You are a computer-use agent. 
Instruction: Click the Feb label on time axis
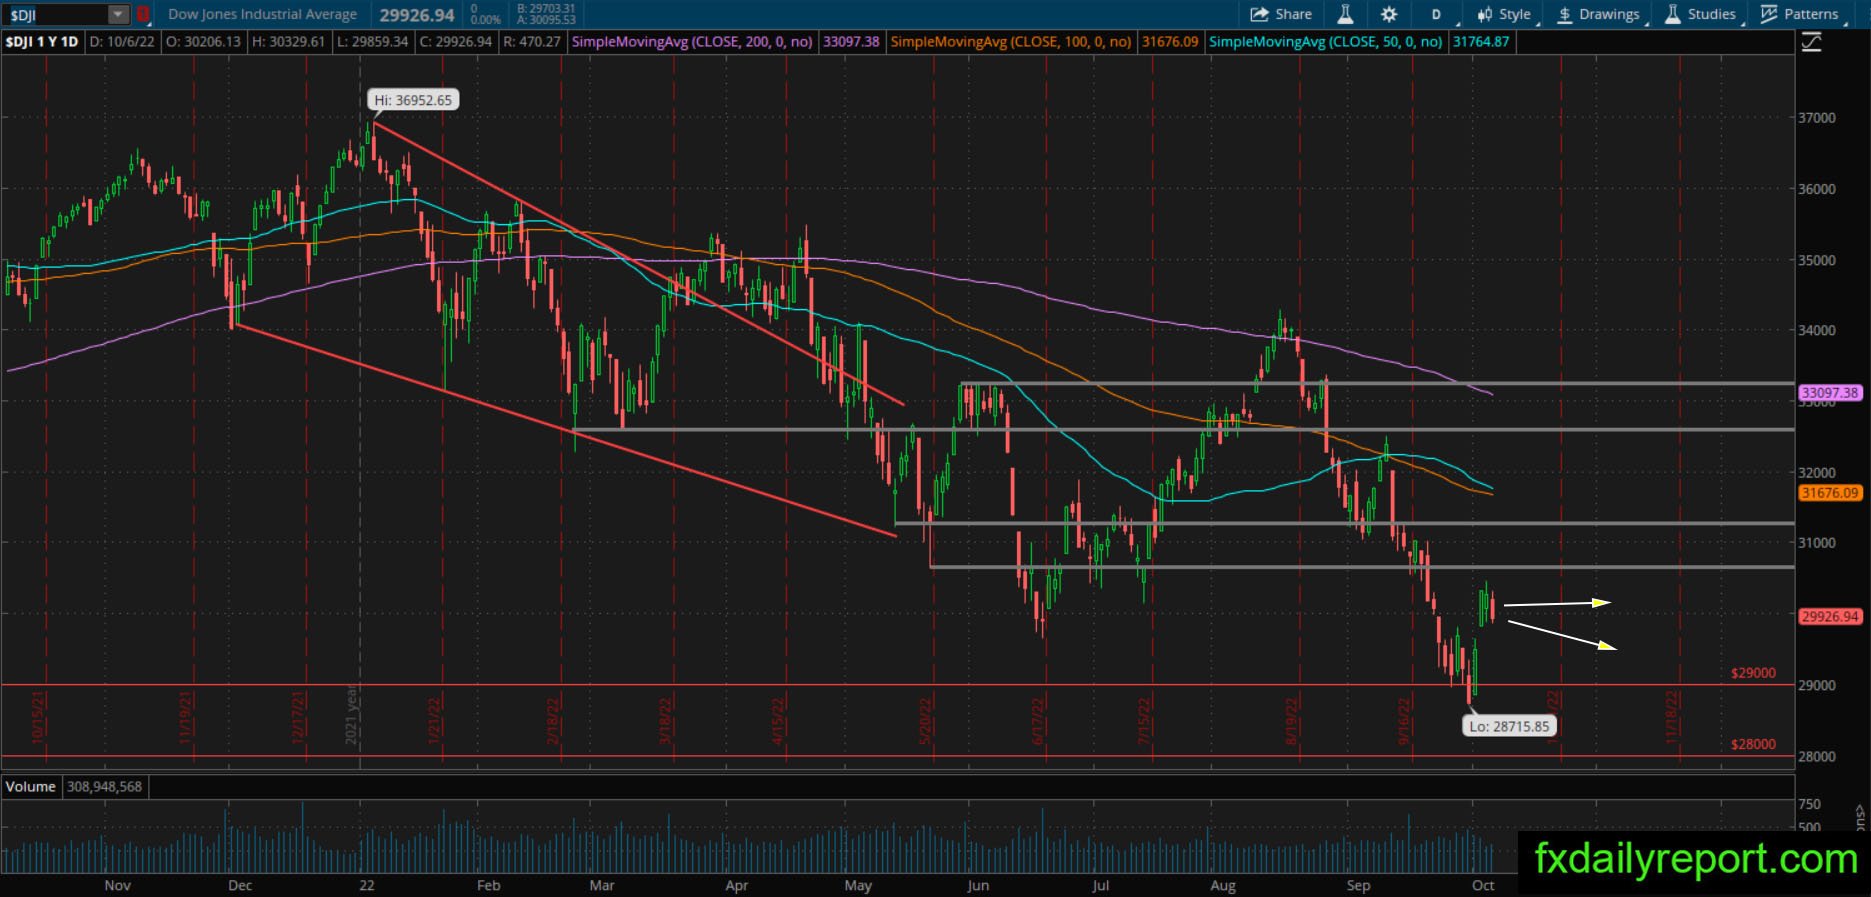click(x=488, y=885)
